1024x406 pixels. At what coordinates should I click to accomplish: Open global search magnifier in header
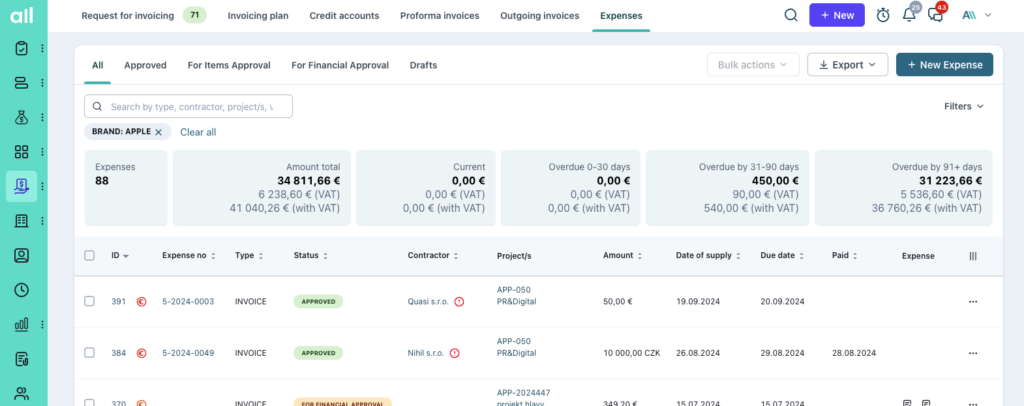[x=791, y=15]
